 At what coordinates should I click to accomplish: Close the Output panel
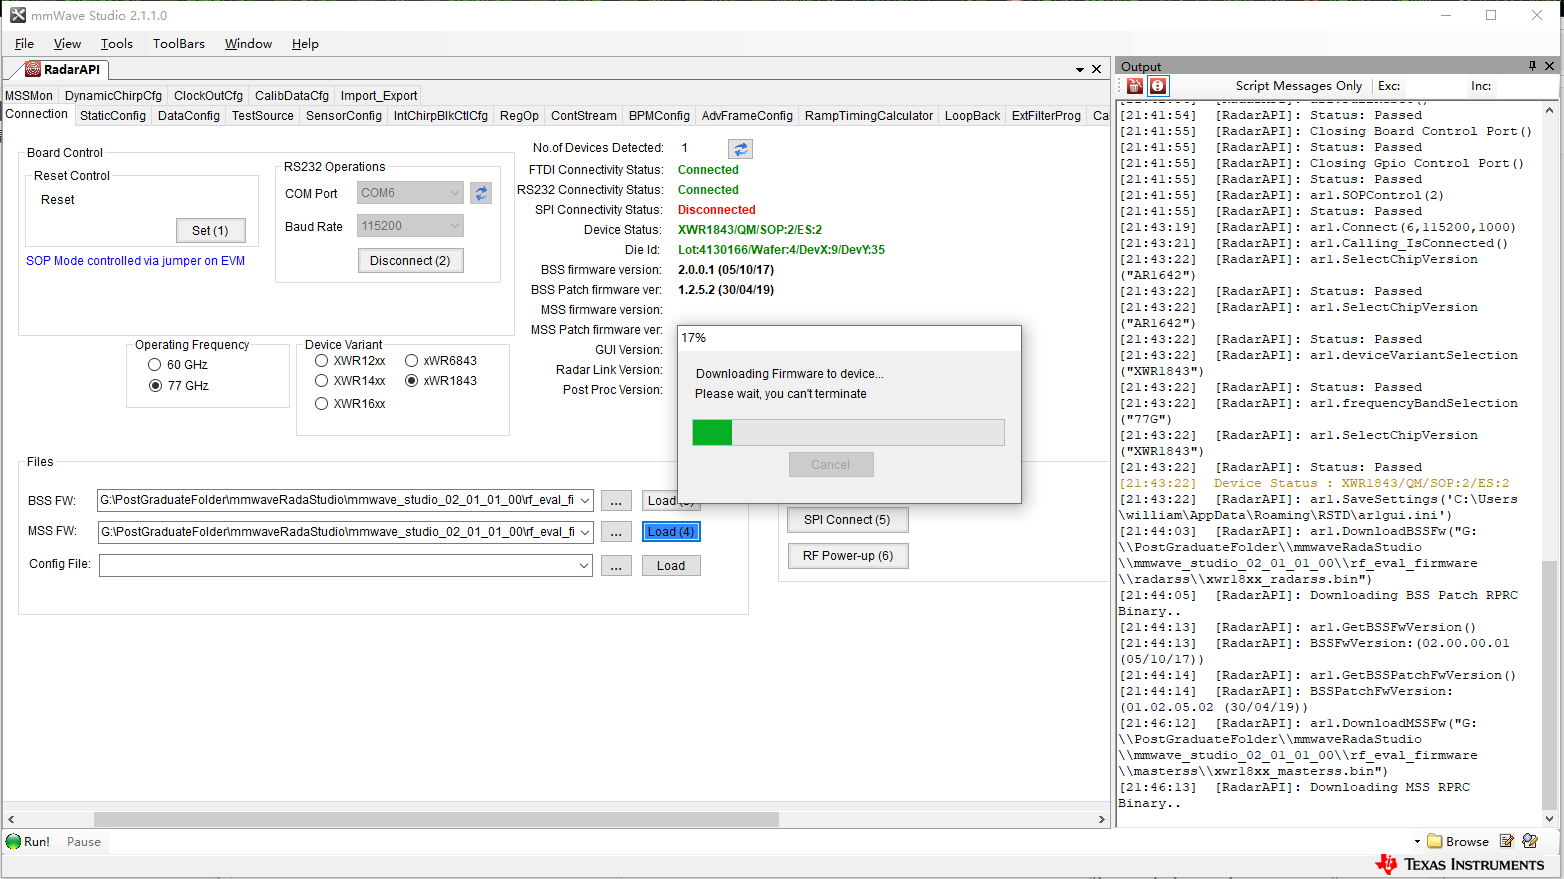(1550, 66)
